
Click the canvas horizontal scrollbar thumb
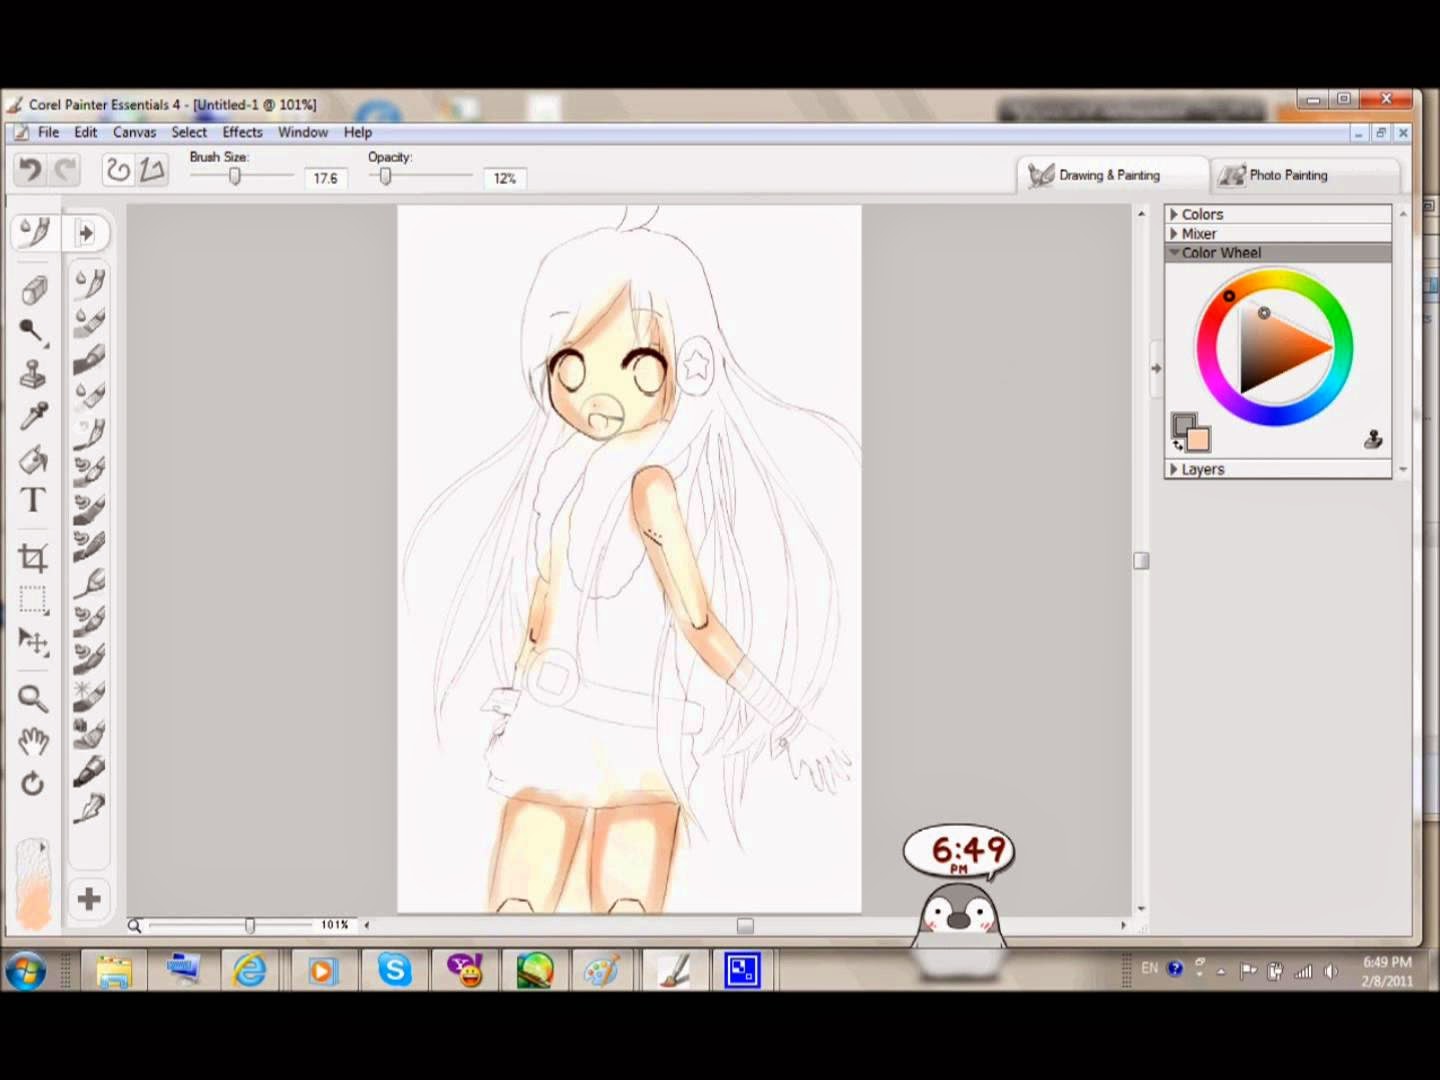(745, 926)
